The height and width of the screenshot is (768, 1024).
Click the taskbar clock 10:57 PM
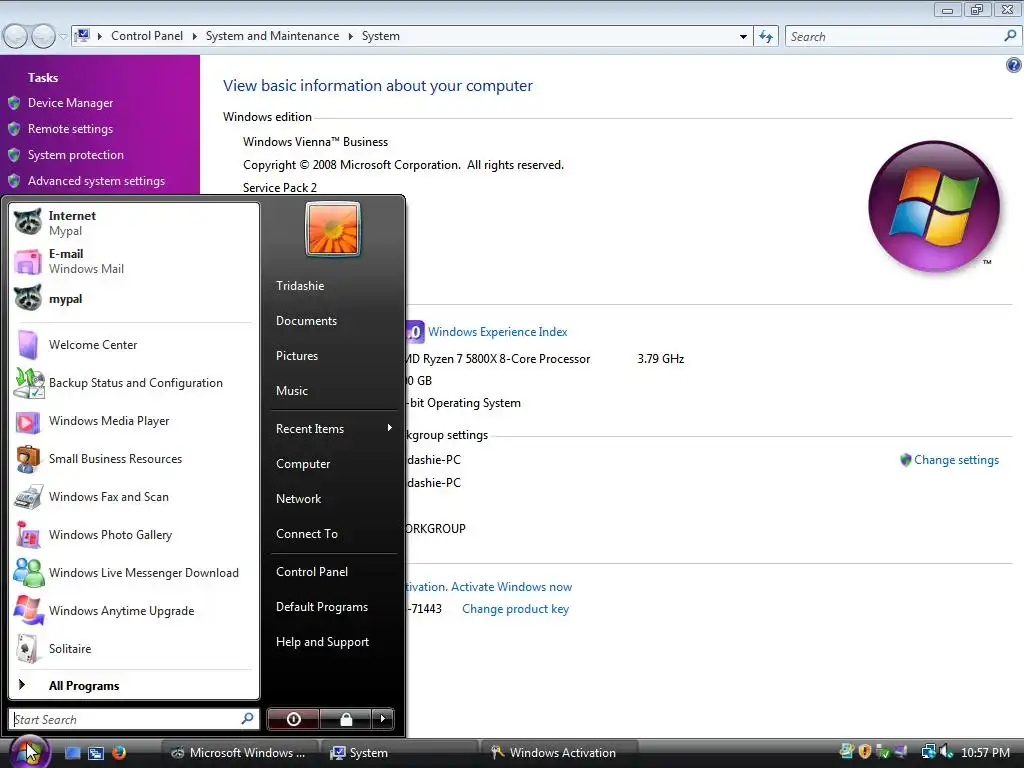985,753
